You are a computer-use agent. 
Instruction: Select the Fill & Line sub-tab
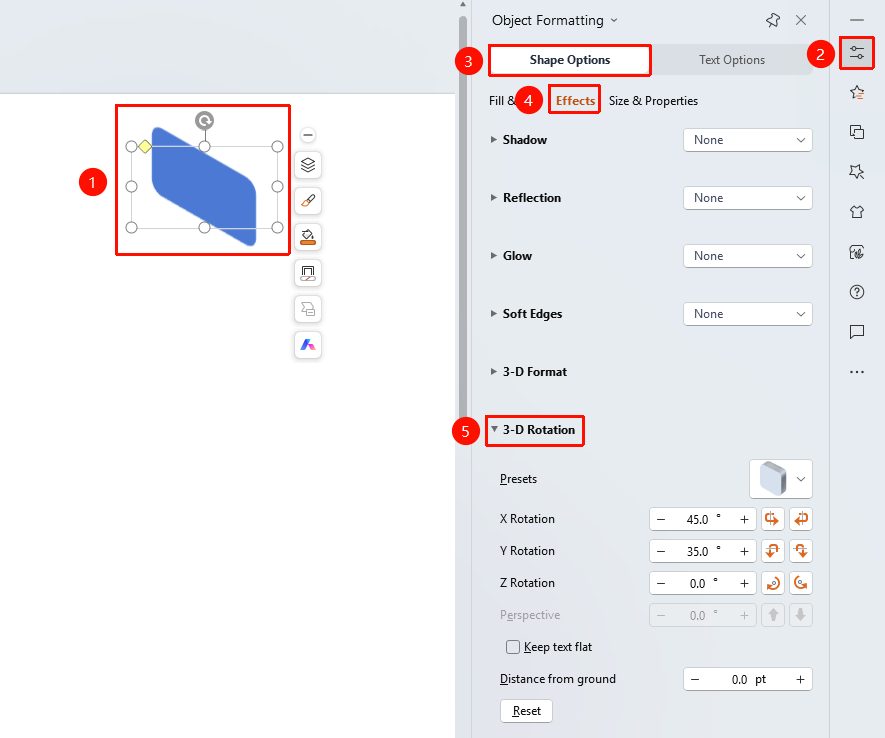click(502, 100)
